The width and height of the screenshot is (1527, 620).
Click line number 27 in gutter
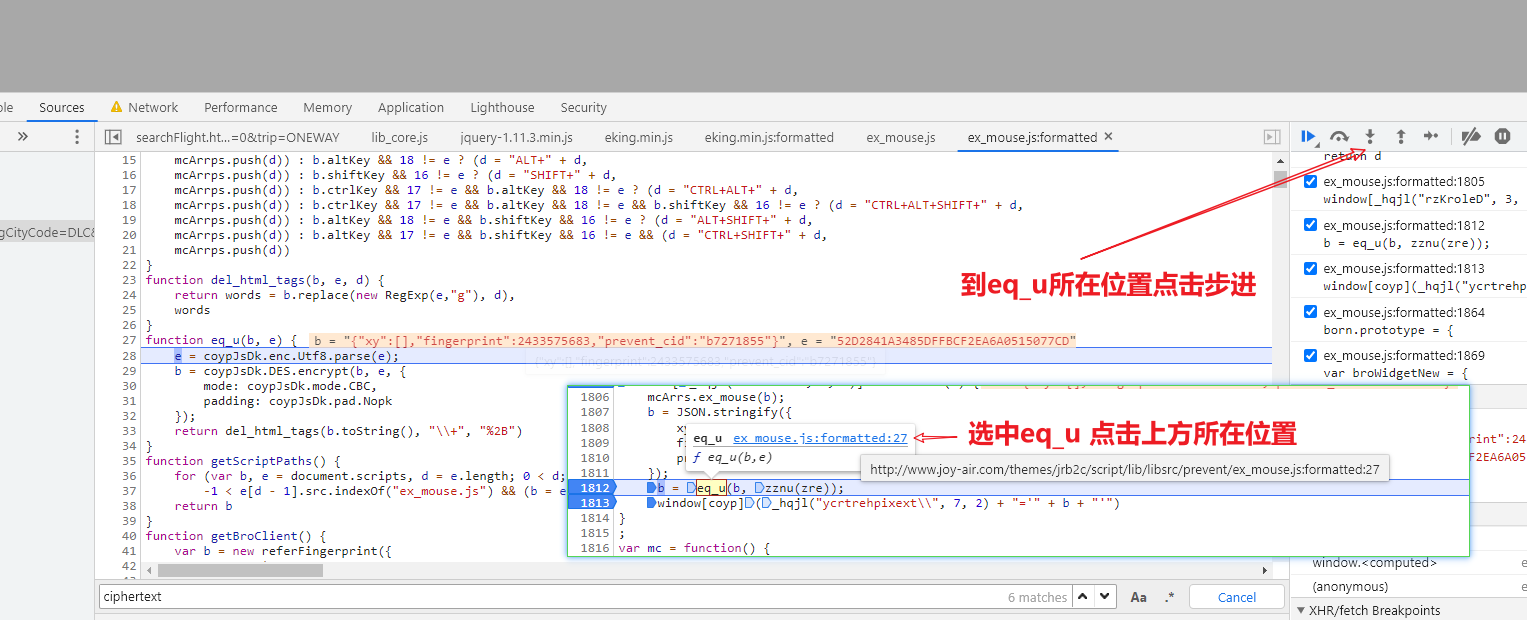(x=128, y=340)
